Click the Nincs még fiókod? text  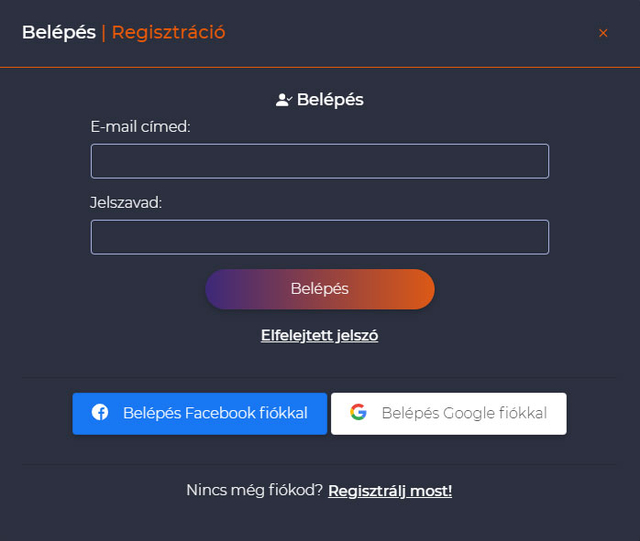pos(254,490)
